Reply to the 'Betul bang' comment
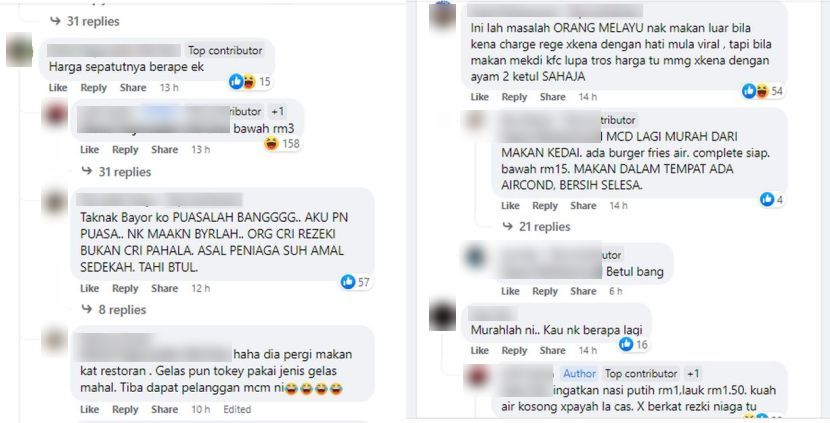 click(x=545, y=291)
